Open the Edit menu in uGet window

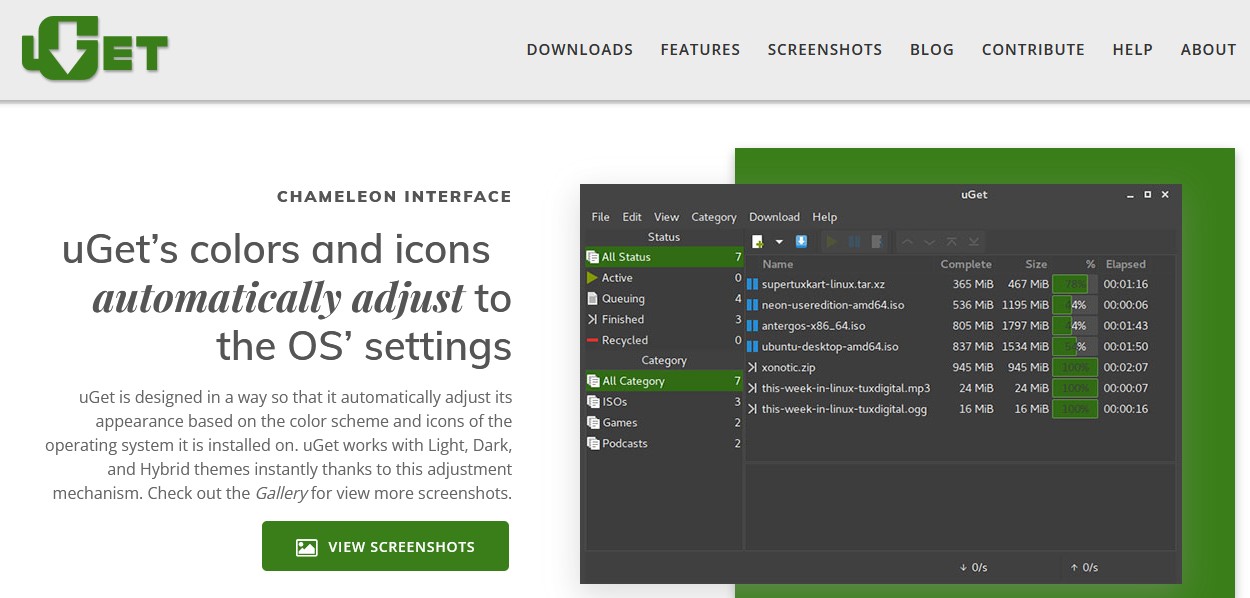click(x=632, y=217)
